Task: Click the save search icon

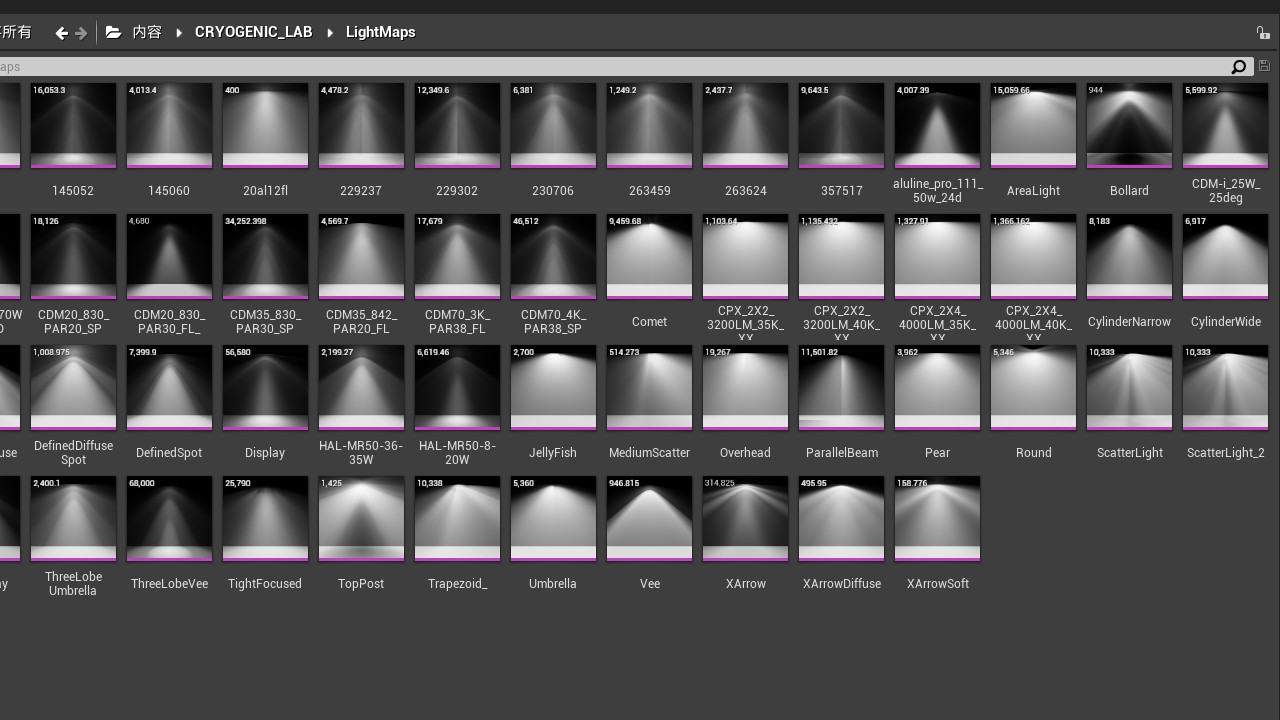Action: pyautogui.click(x=1264, y=67)
